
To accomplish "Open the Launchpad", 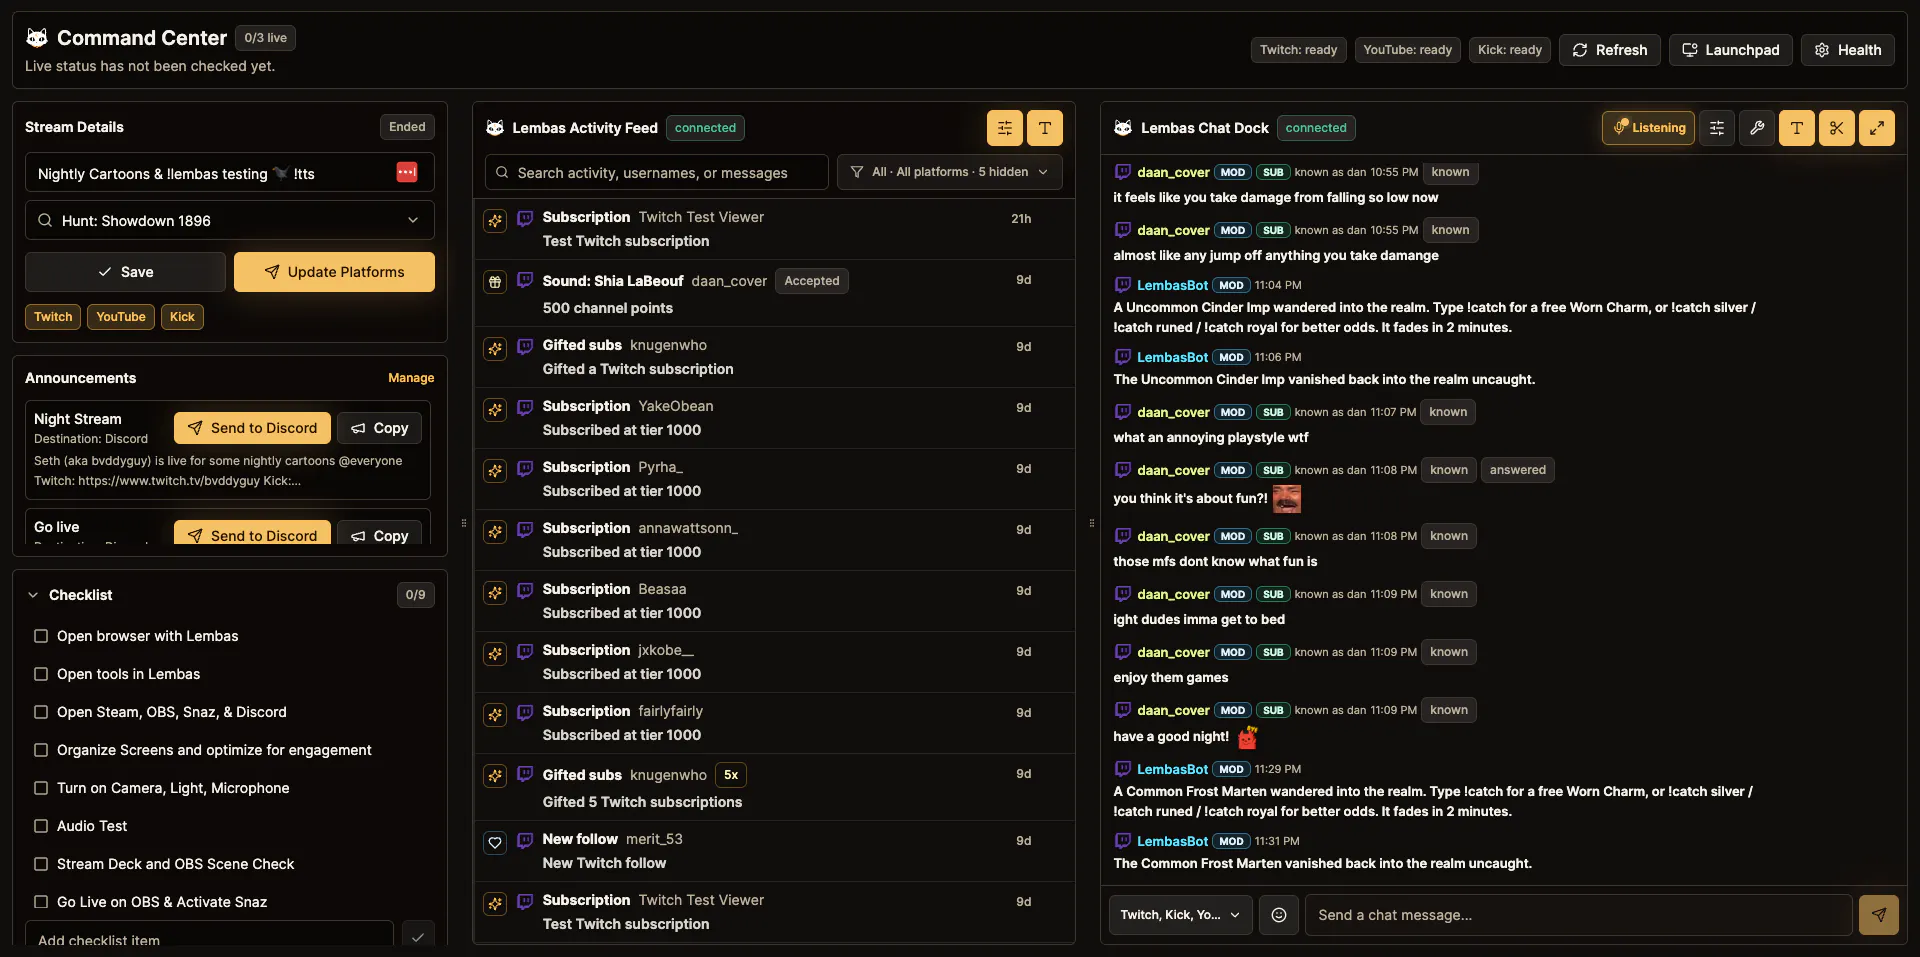I will pyautogui.click(x=1730, y=50).
